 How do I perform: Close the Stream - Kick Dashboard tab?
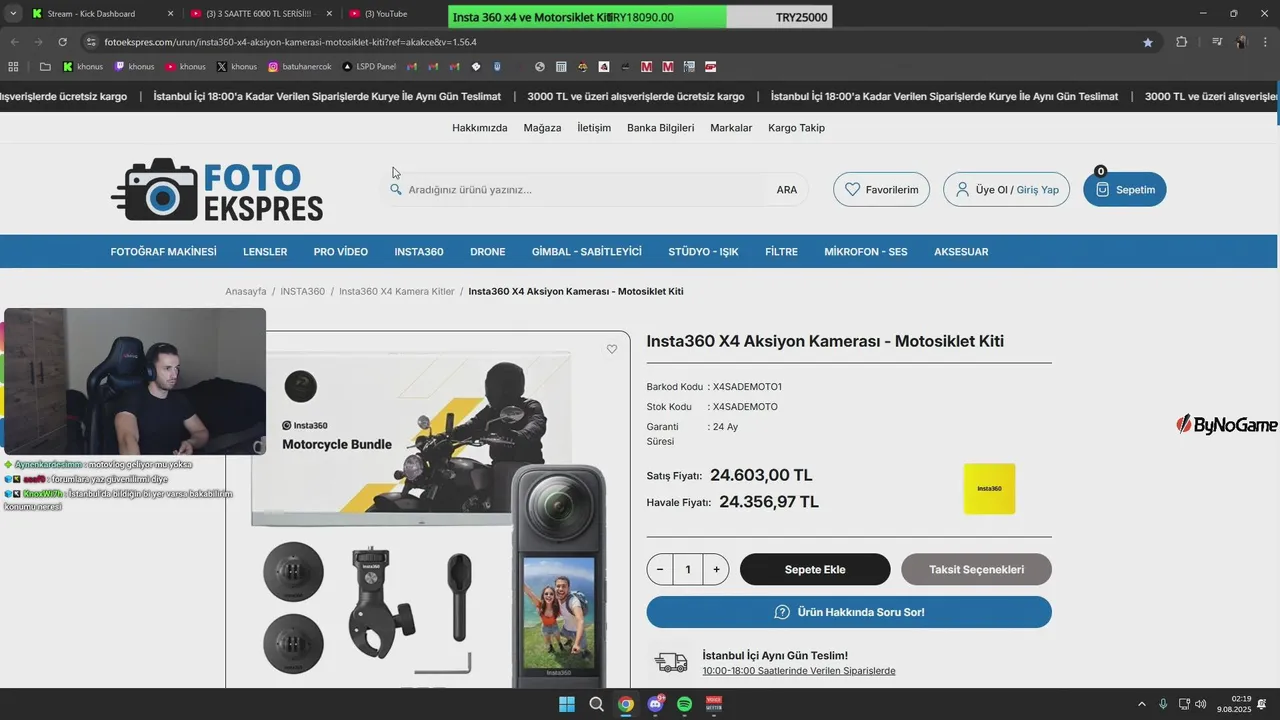(x=170, y=14)
